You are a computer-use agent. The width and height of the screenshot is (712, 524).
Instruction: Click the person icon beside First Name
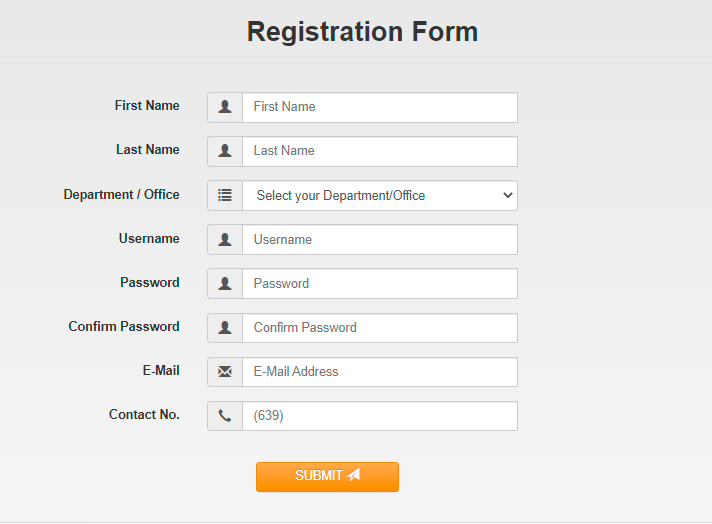pos(225,107)
